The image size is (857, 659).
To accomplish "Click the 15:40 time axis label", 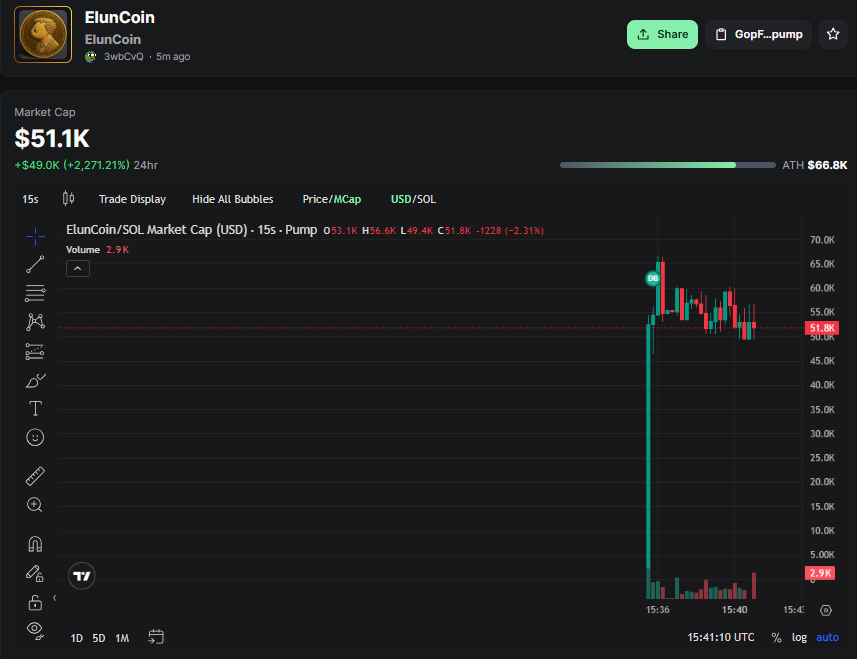I will pyautogui.click(x=735, y=610).
